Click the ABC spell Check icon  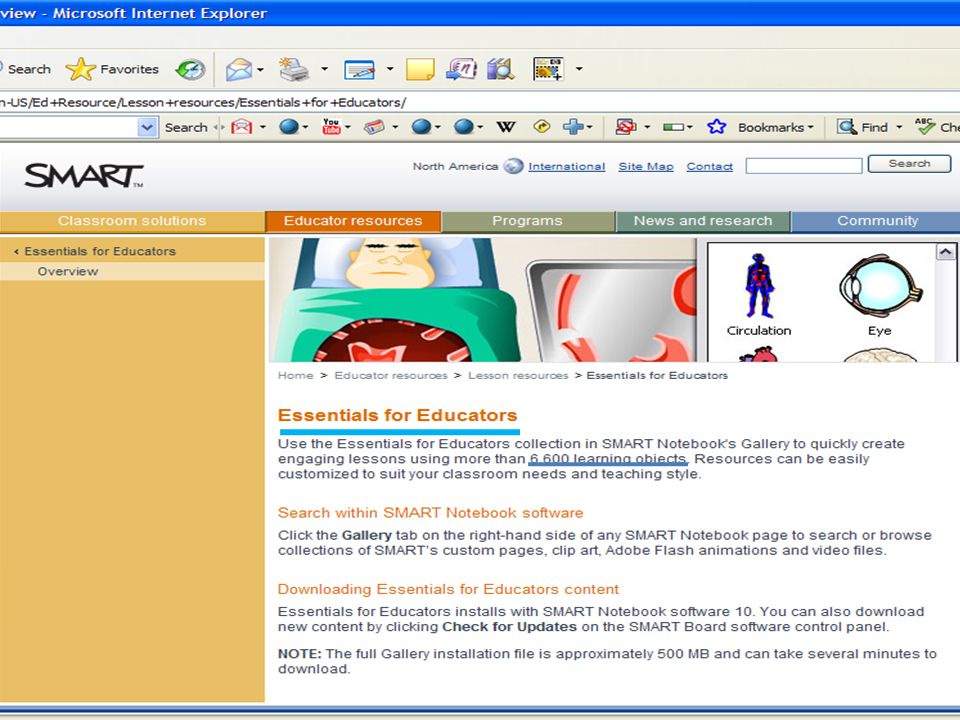pyautogui.click(x=925, y=126)
